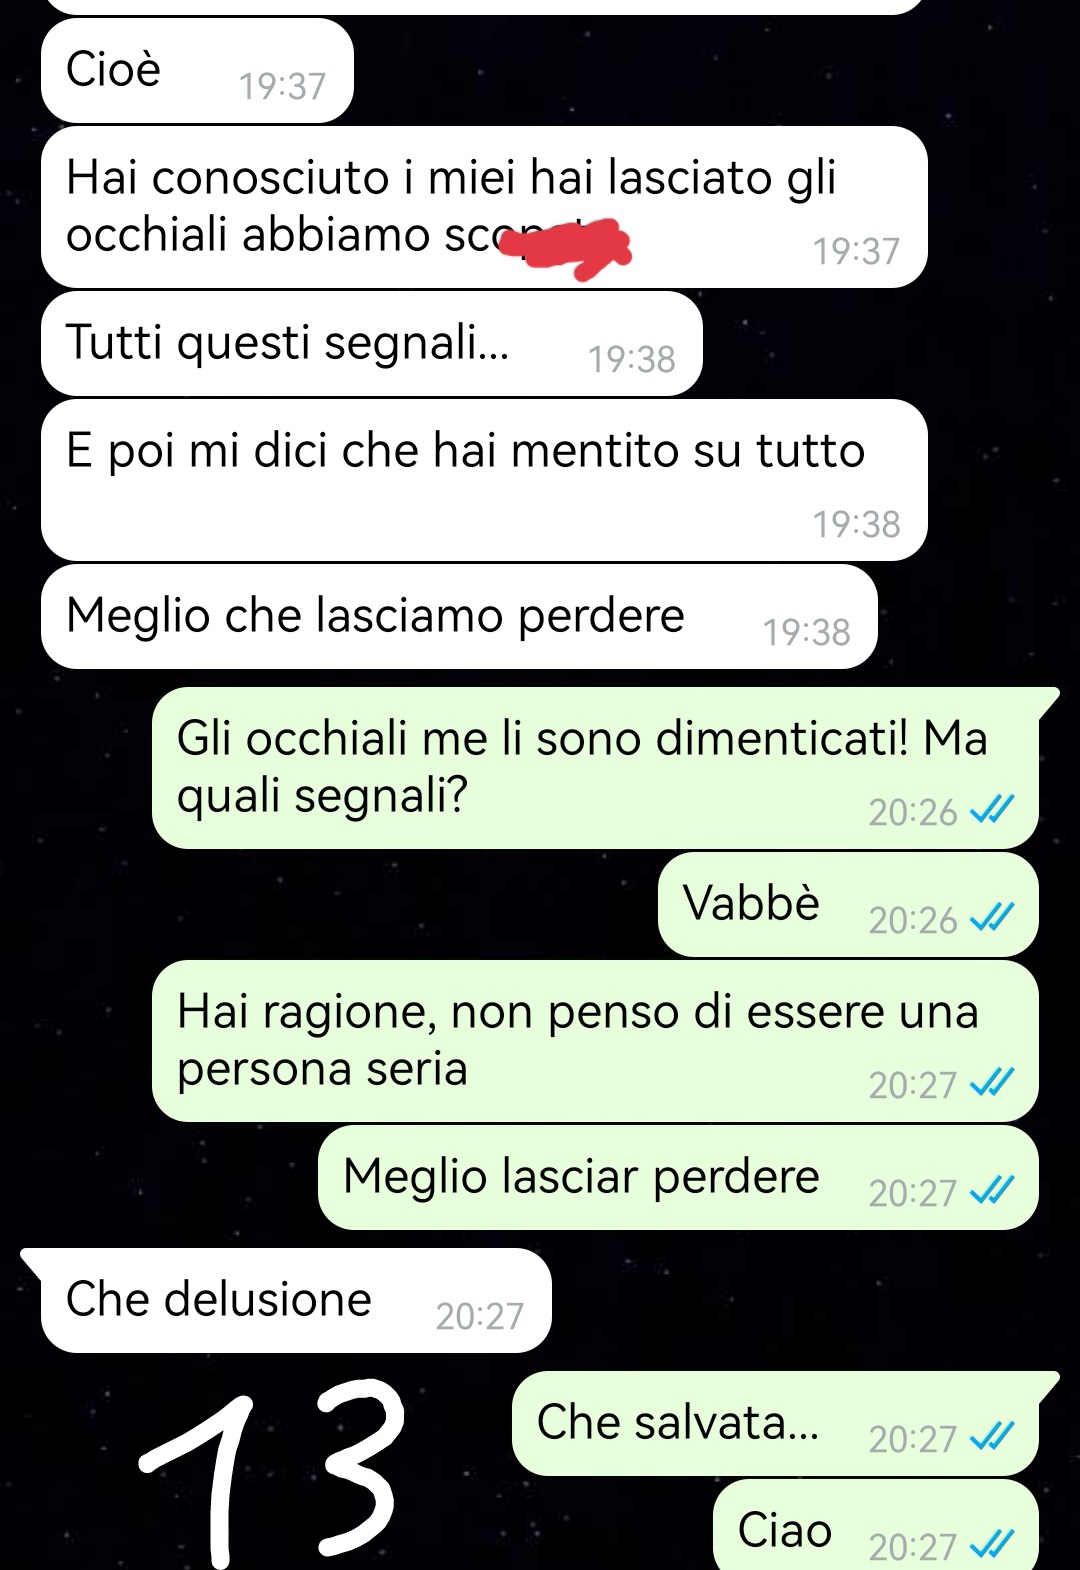Screen dimensions: 1080x1570
Task: Tap the double-check on 'quali segnali?' message
Action: (993, 810)
